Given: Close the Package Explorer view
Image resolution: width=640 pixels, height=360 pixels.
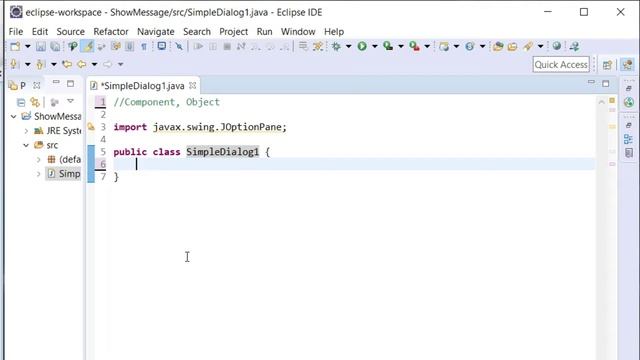Looking at the screenshot, I should [x=37, y=85].
